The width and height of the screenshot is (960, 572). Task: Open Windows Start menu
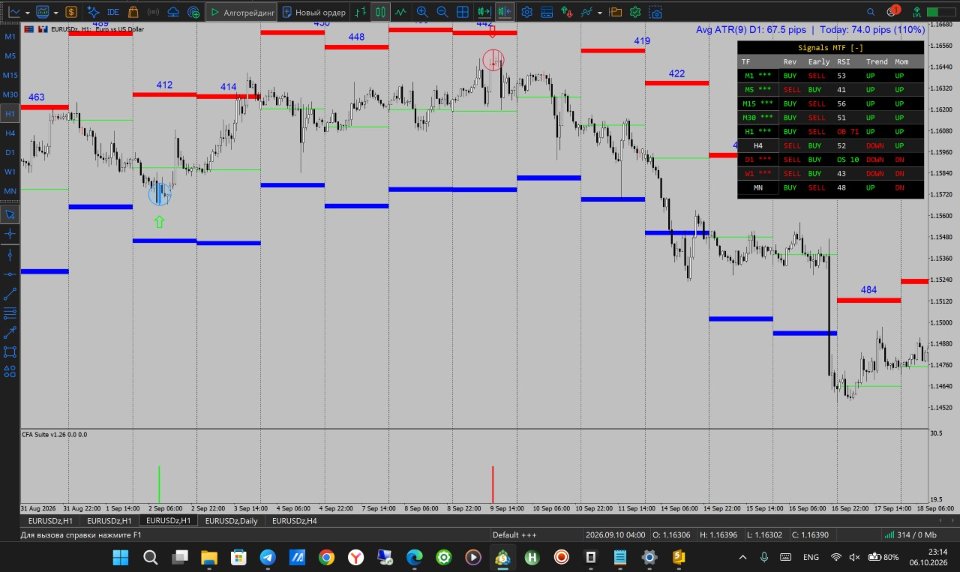(x=121, y=557)
